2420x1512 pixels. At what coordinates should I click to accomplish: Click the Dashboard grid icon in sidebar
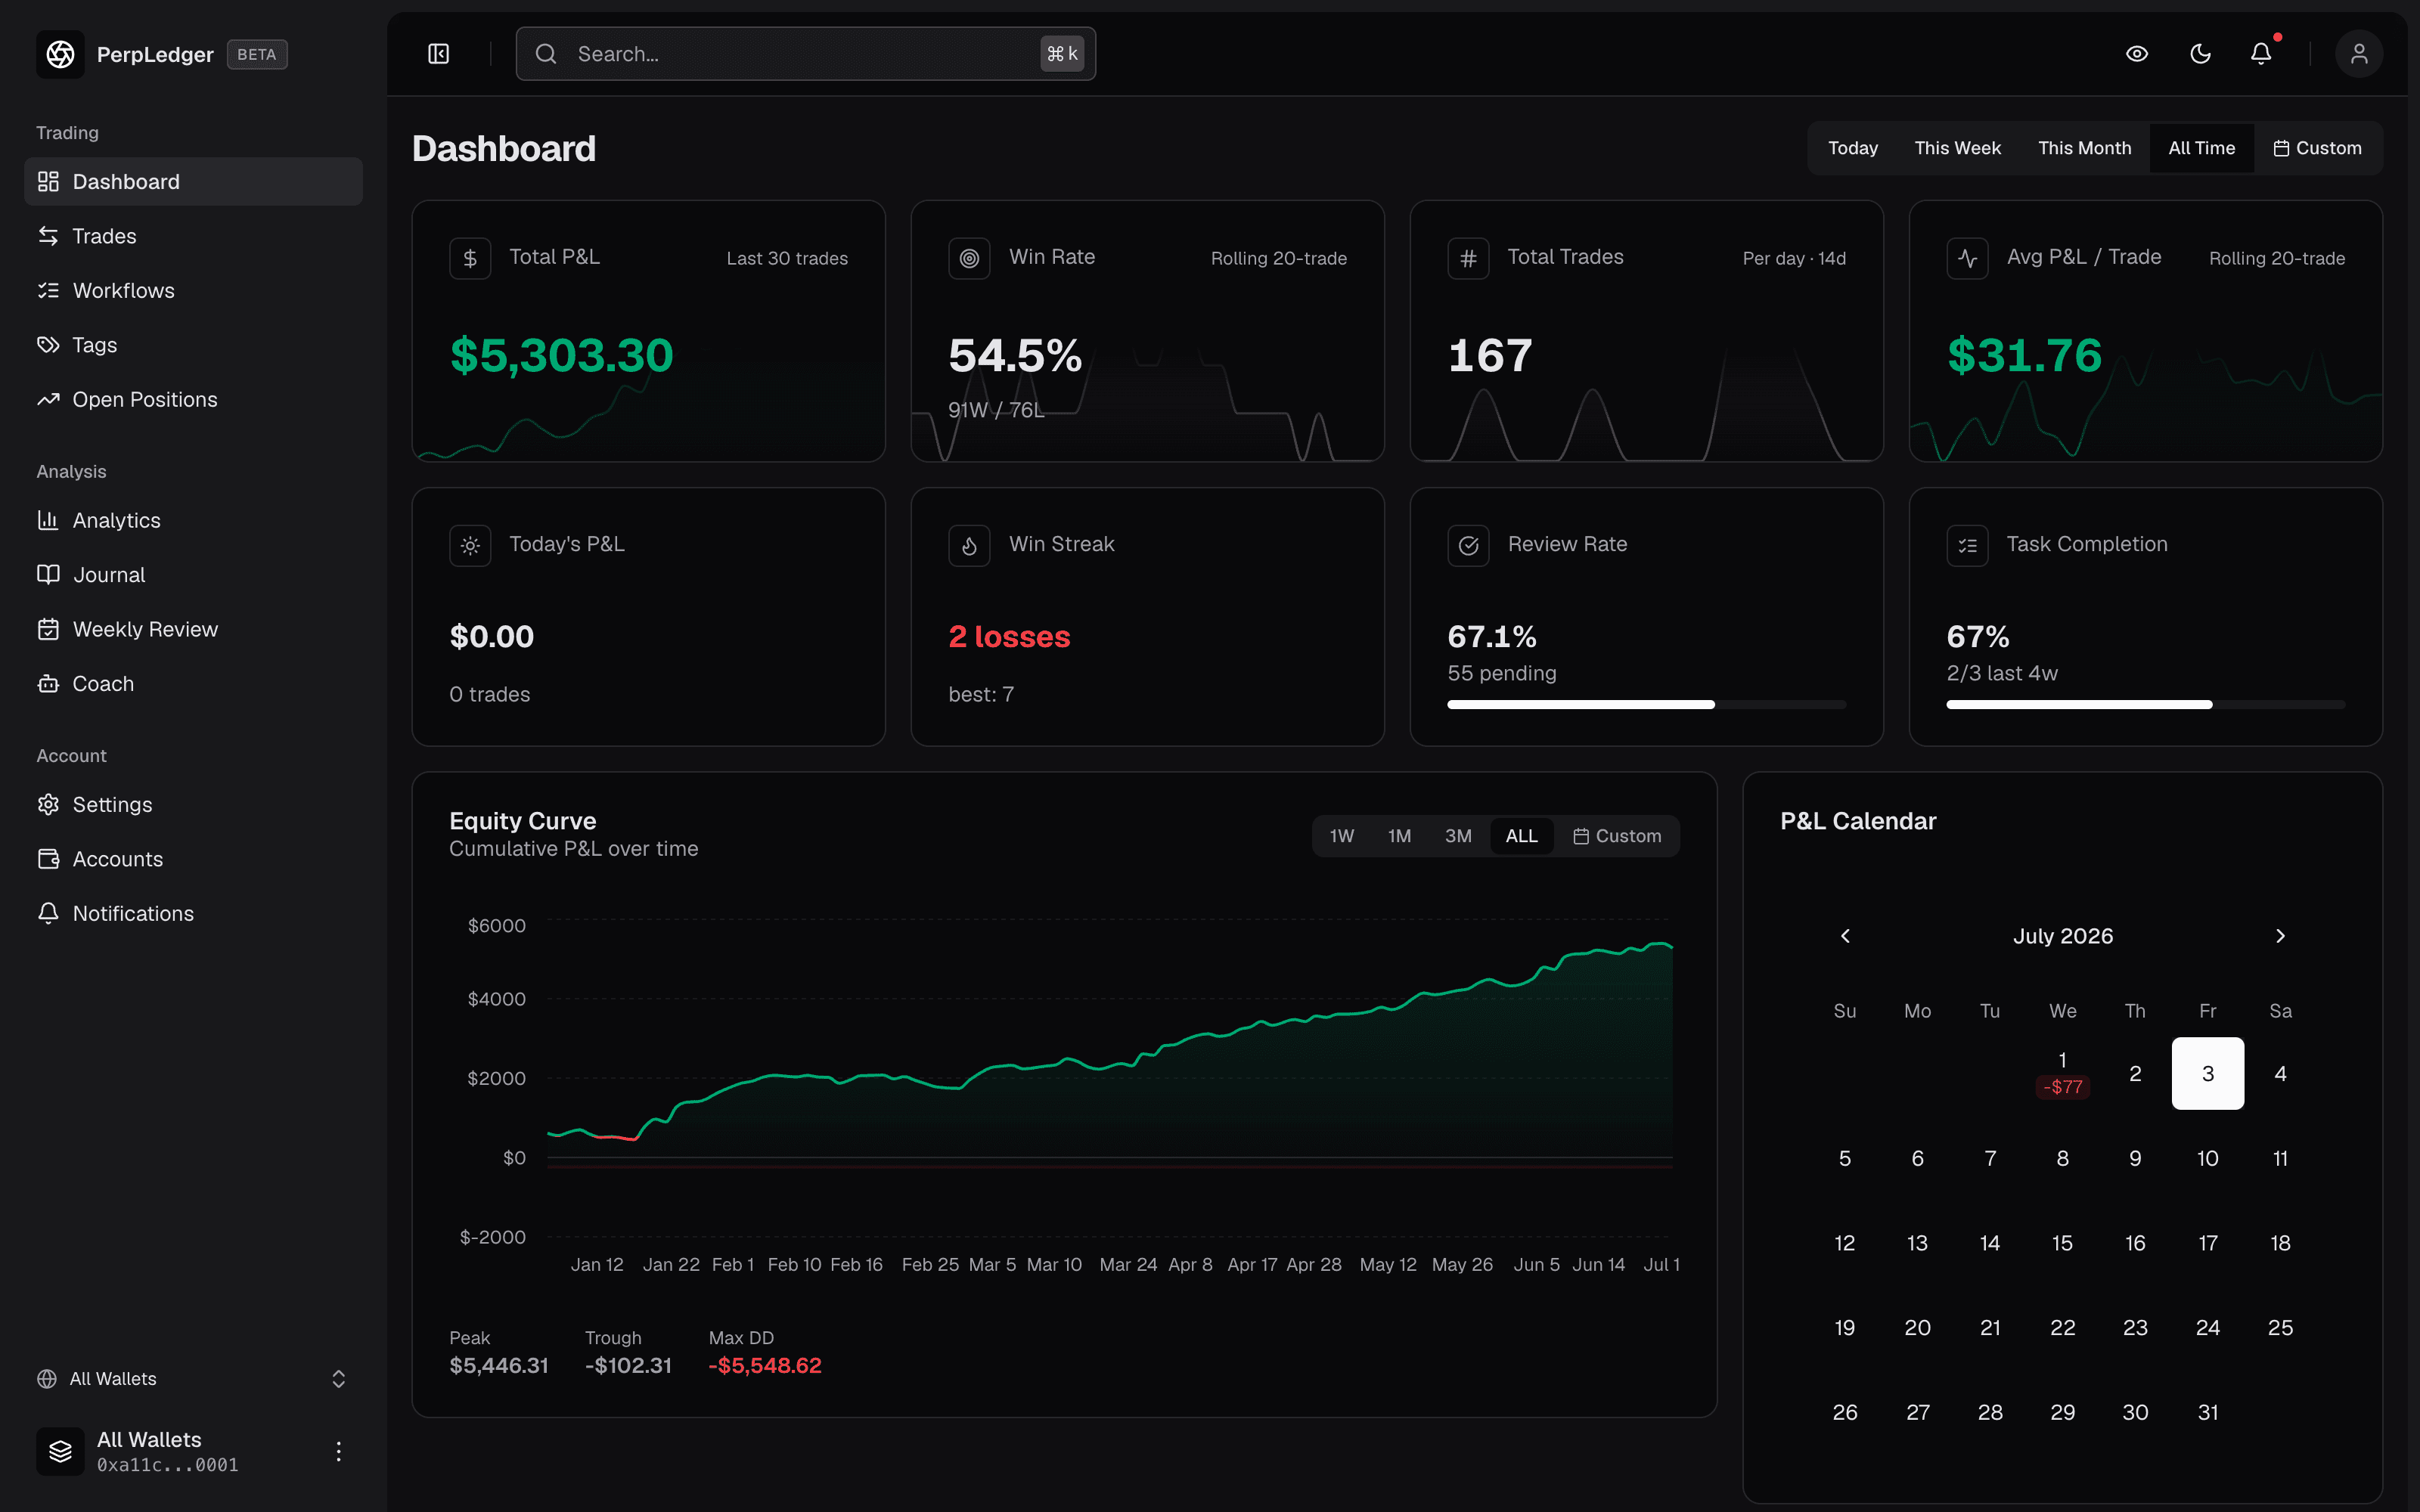(48, 182)
